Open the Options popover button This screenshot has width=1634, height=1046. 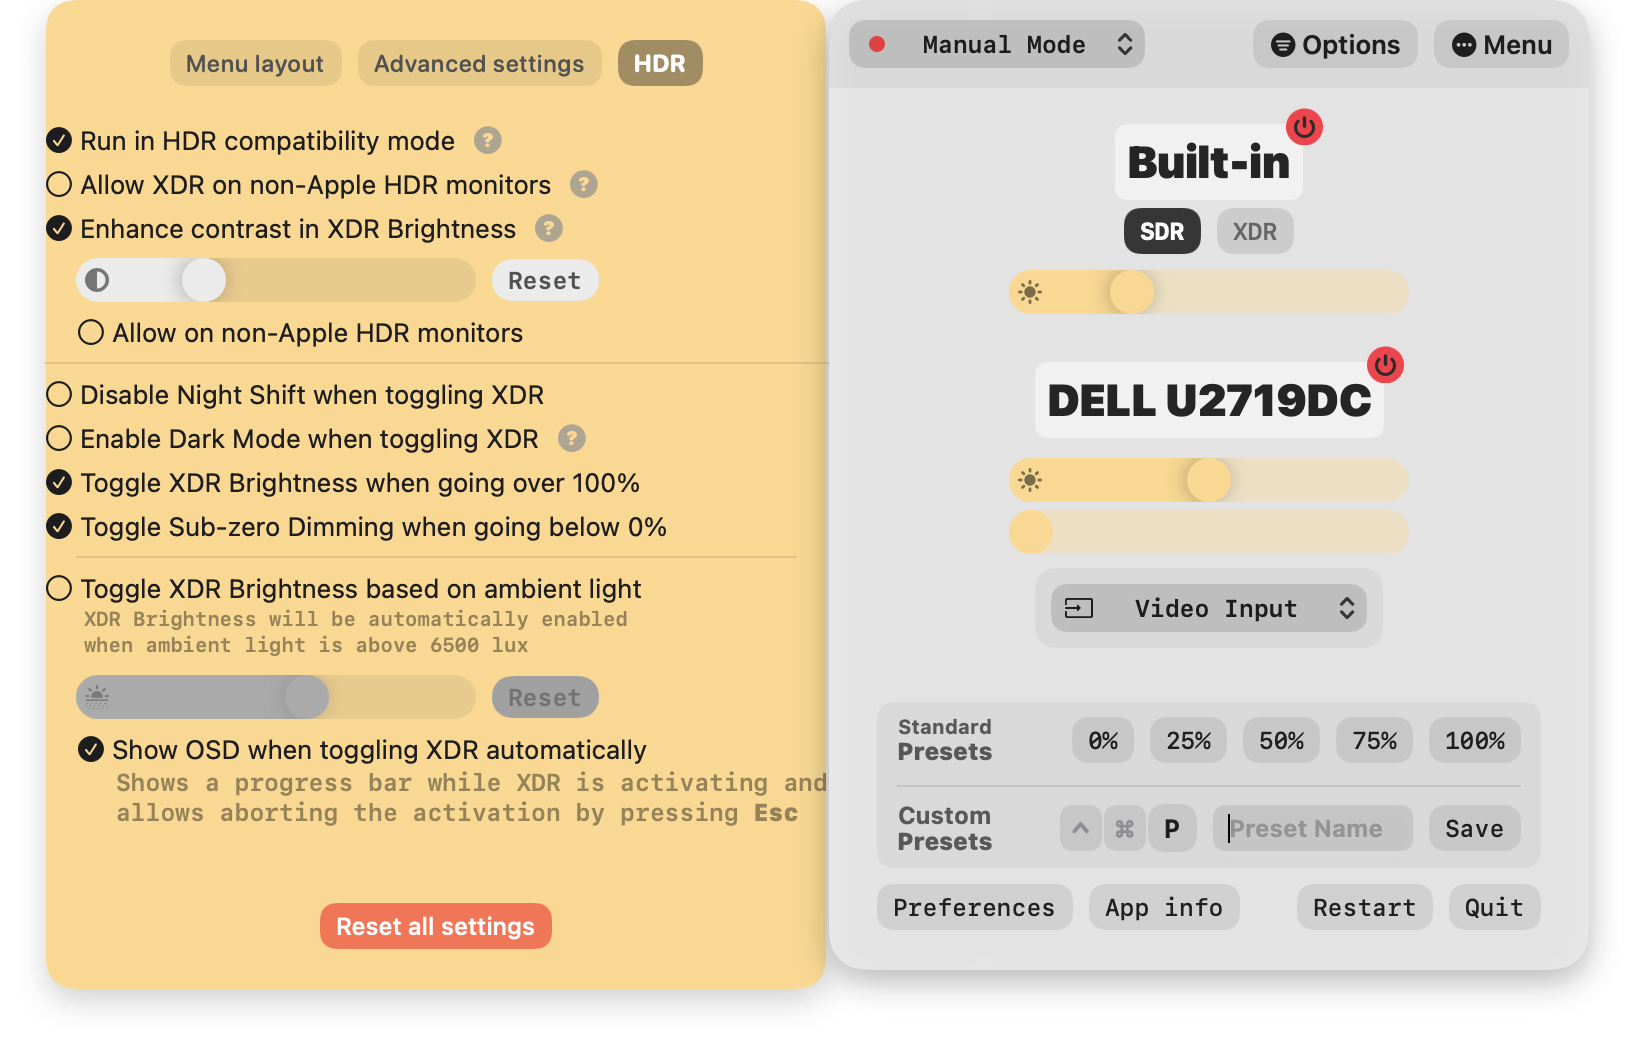pos(1335,45)
